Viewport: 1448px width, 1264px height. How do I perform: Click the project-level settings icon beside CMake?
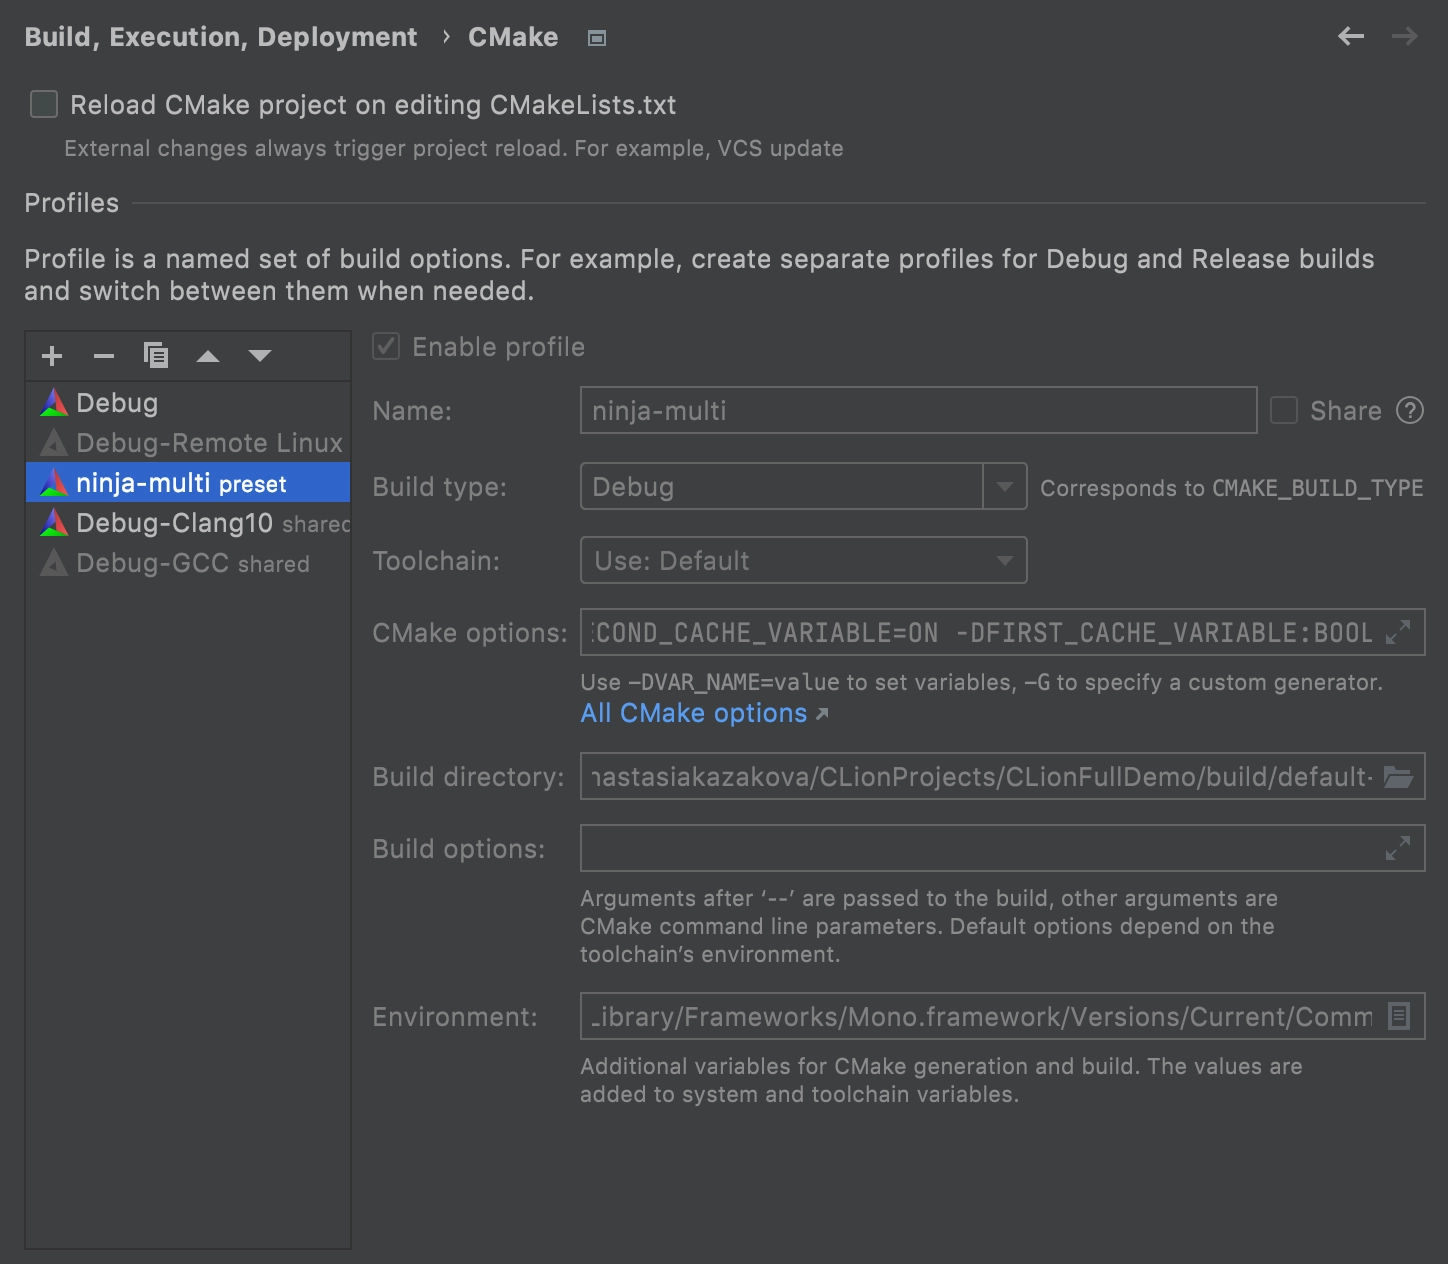coord(597,38)
